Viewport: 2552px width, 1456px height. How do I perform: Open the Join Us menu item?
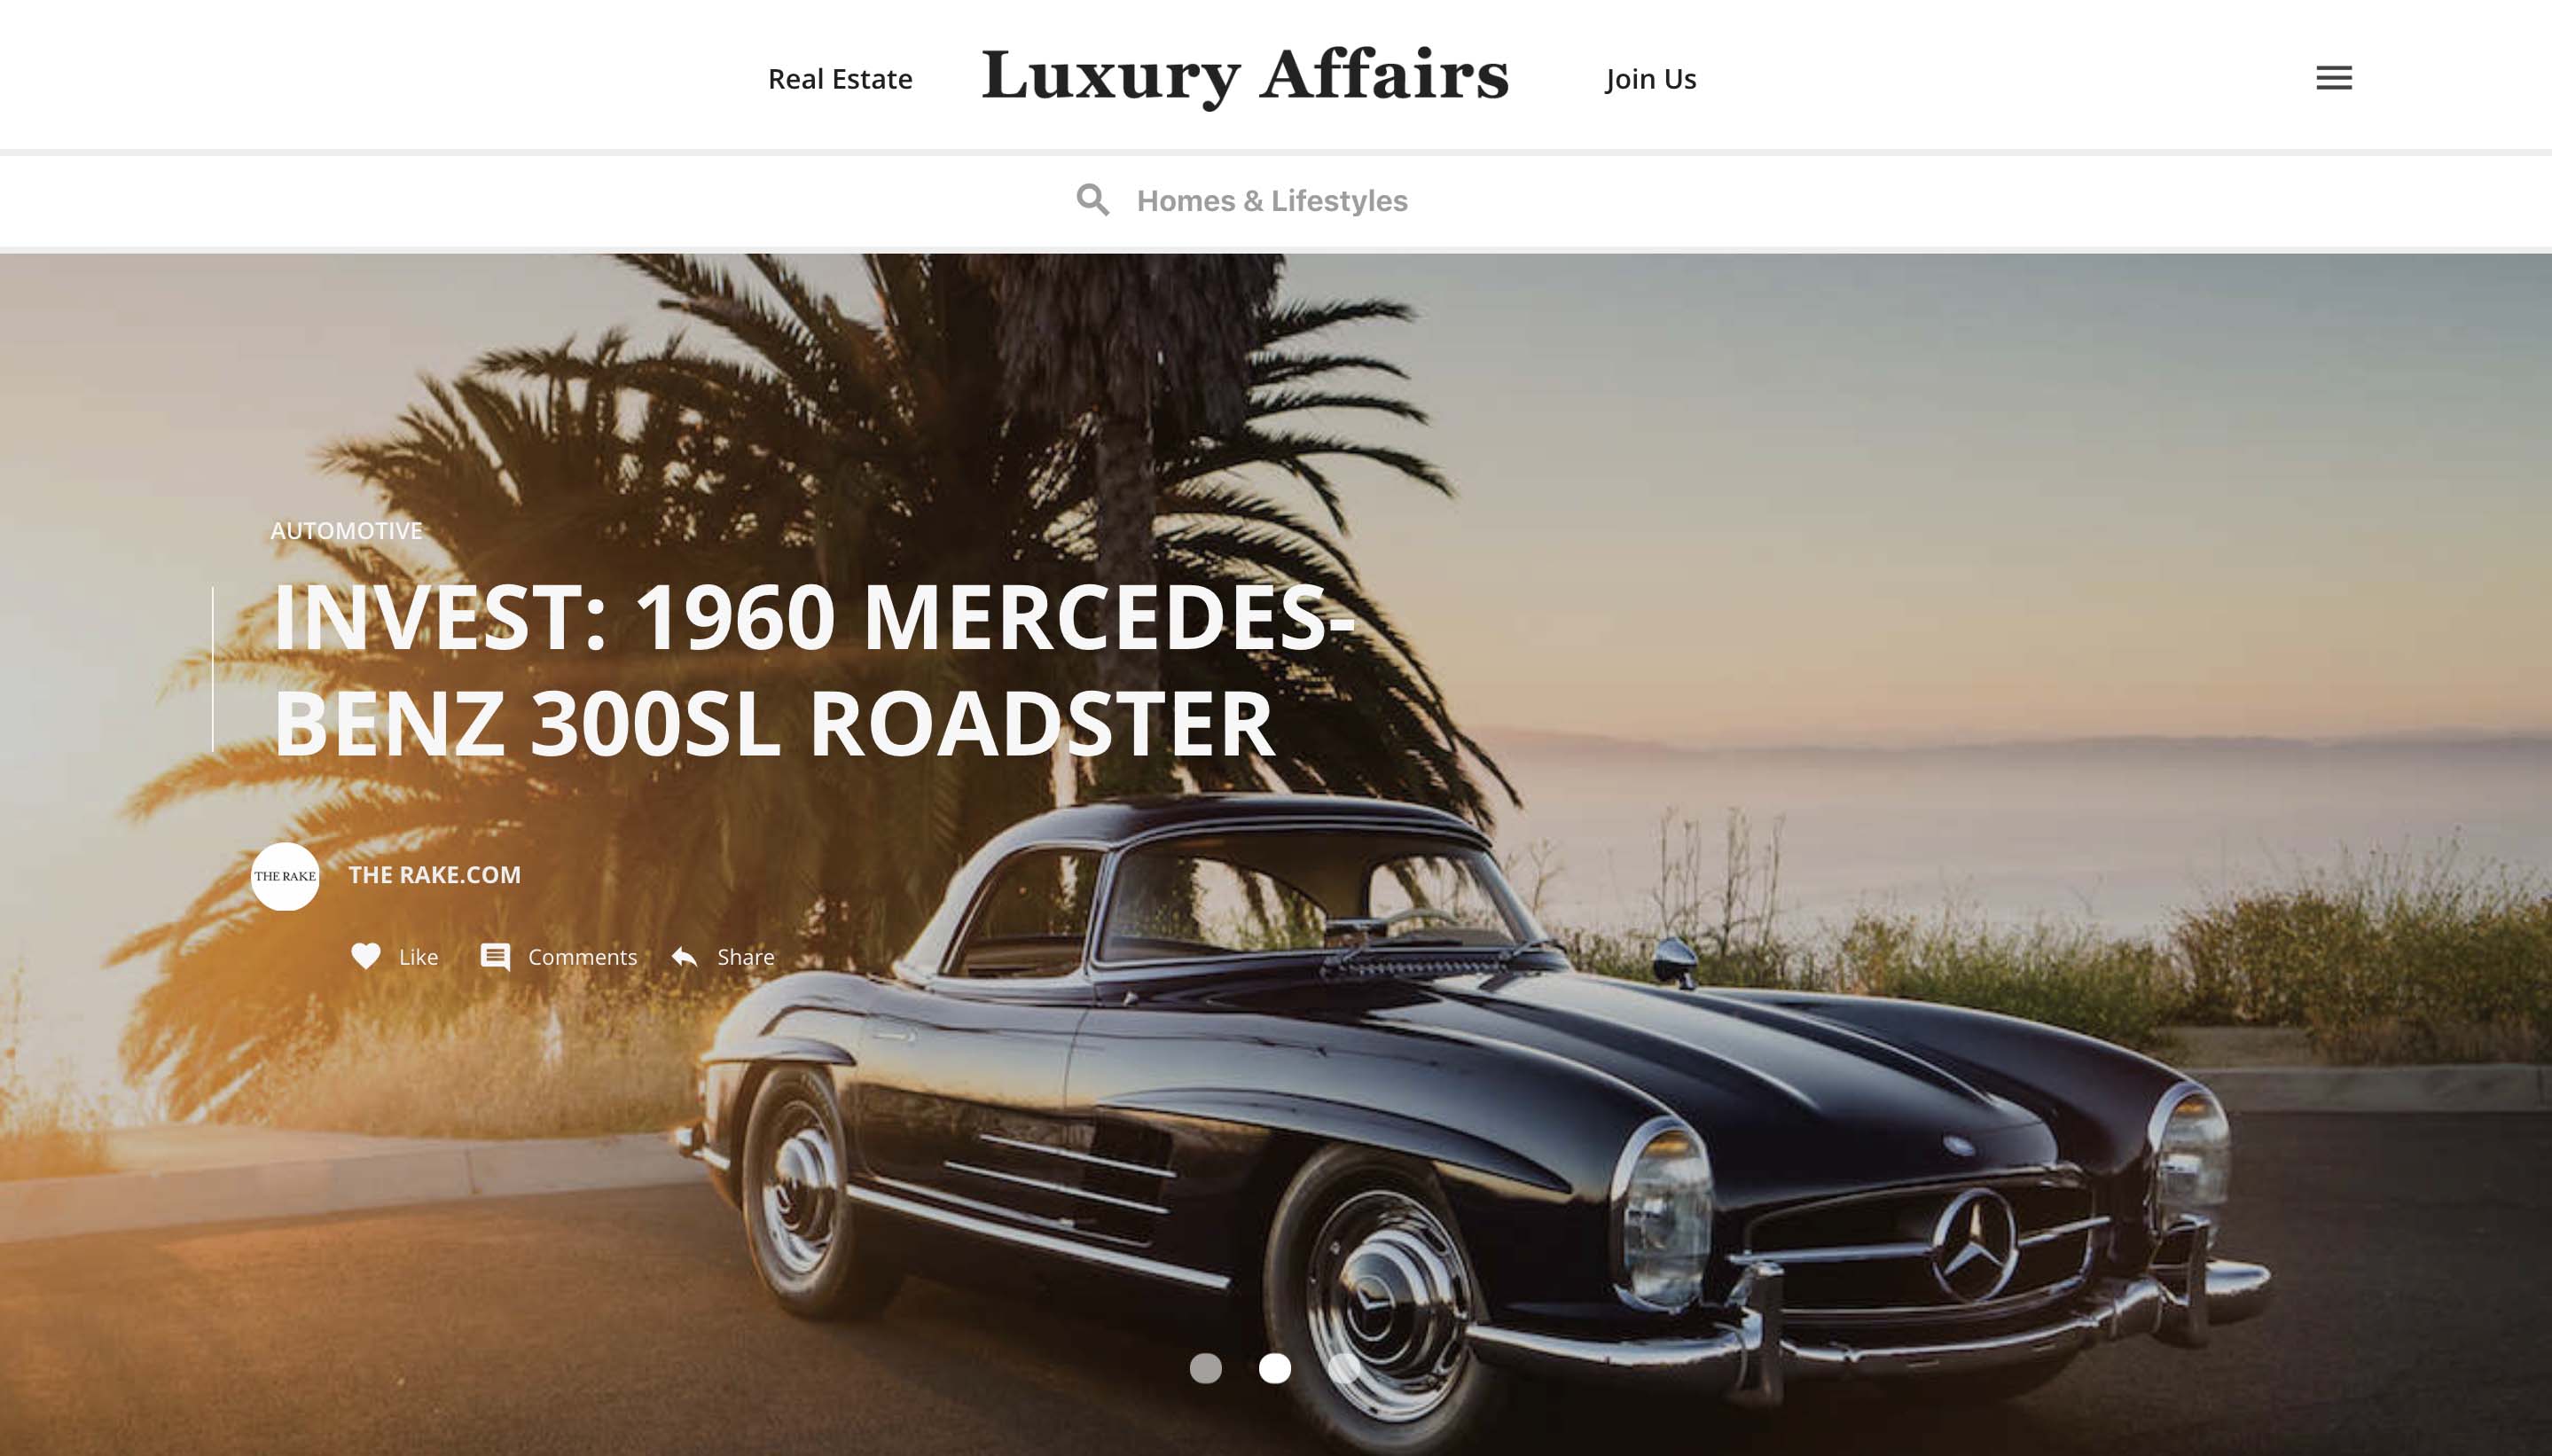1651,79
